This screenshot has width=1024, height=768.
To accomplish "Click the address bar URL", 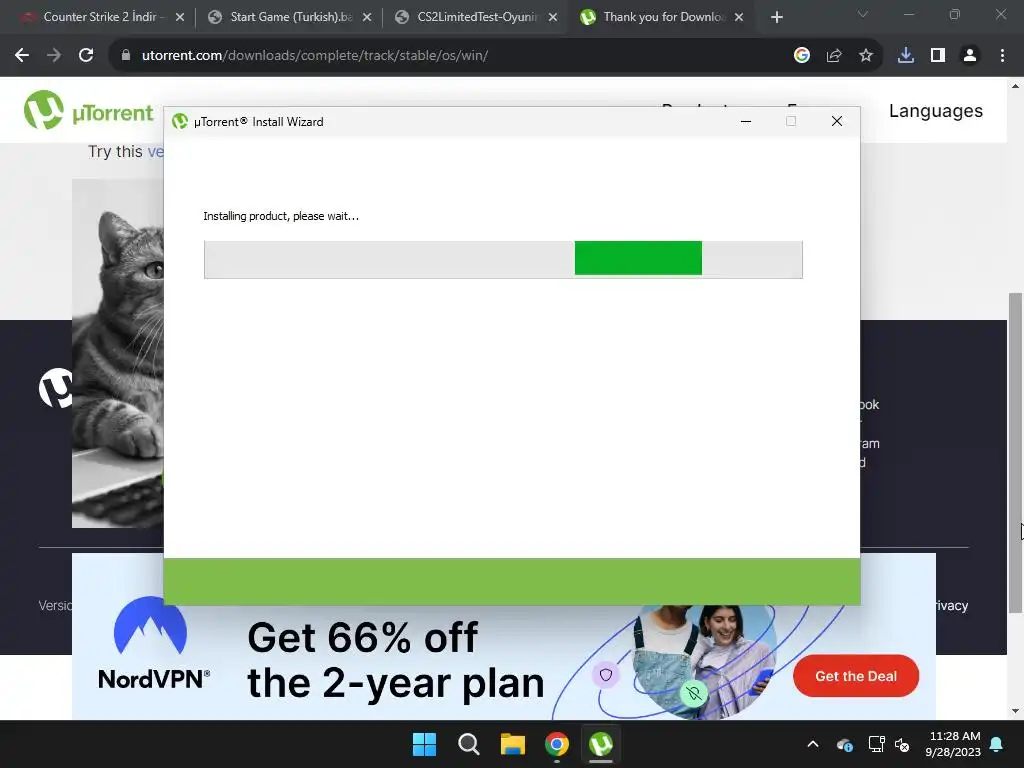I will (x=315, y=56).
